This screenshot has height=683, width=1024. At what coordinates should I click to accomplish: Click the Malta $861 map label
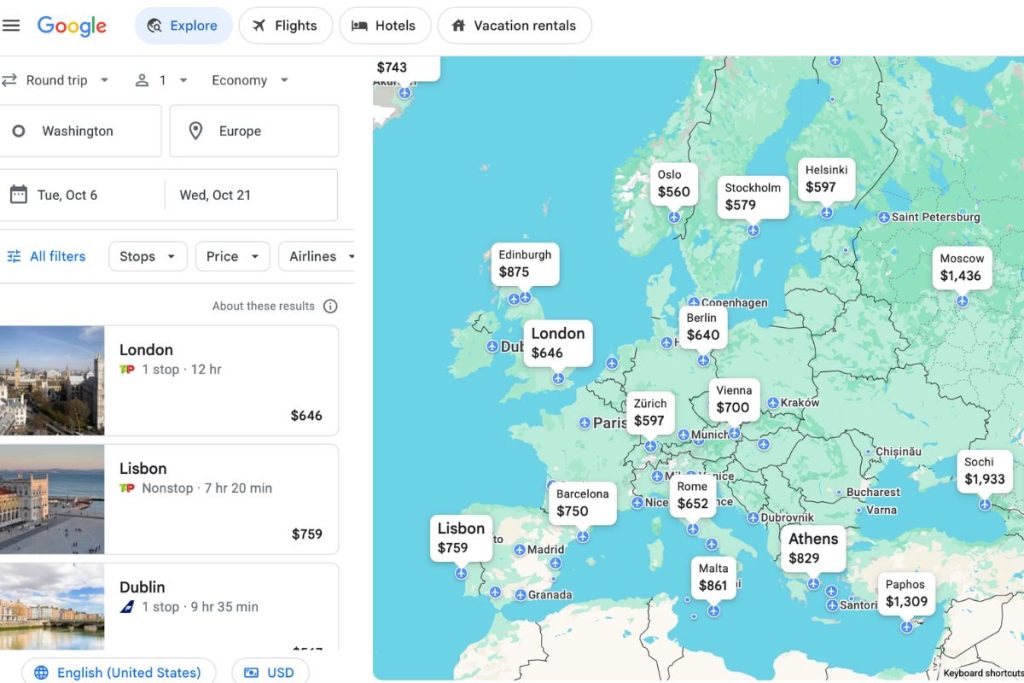coord(713,577)
